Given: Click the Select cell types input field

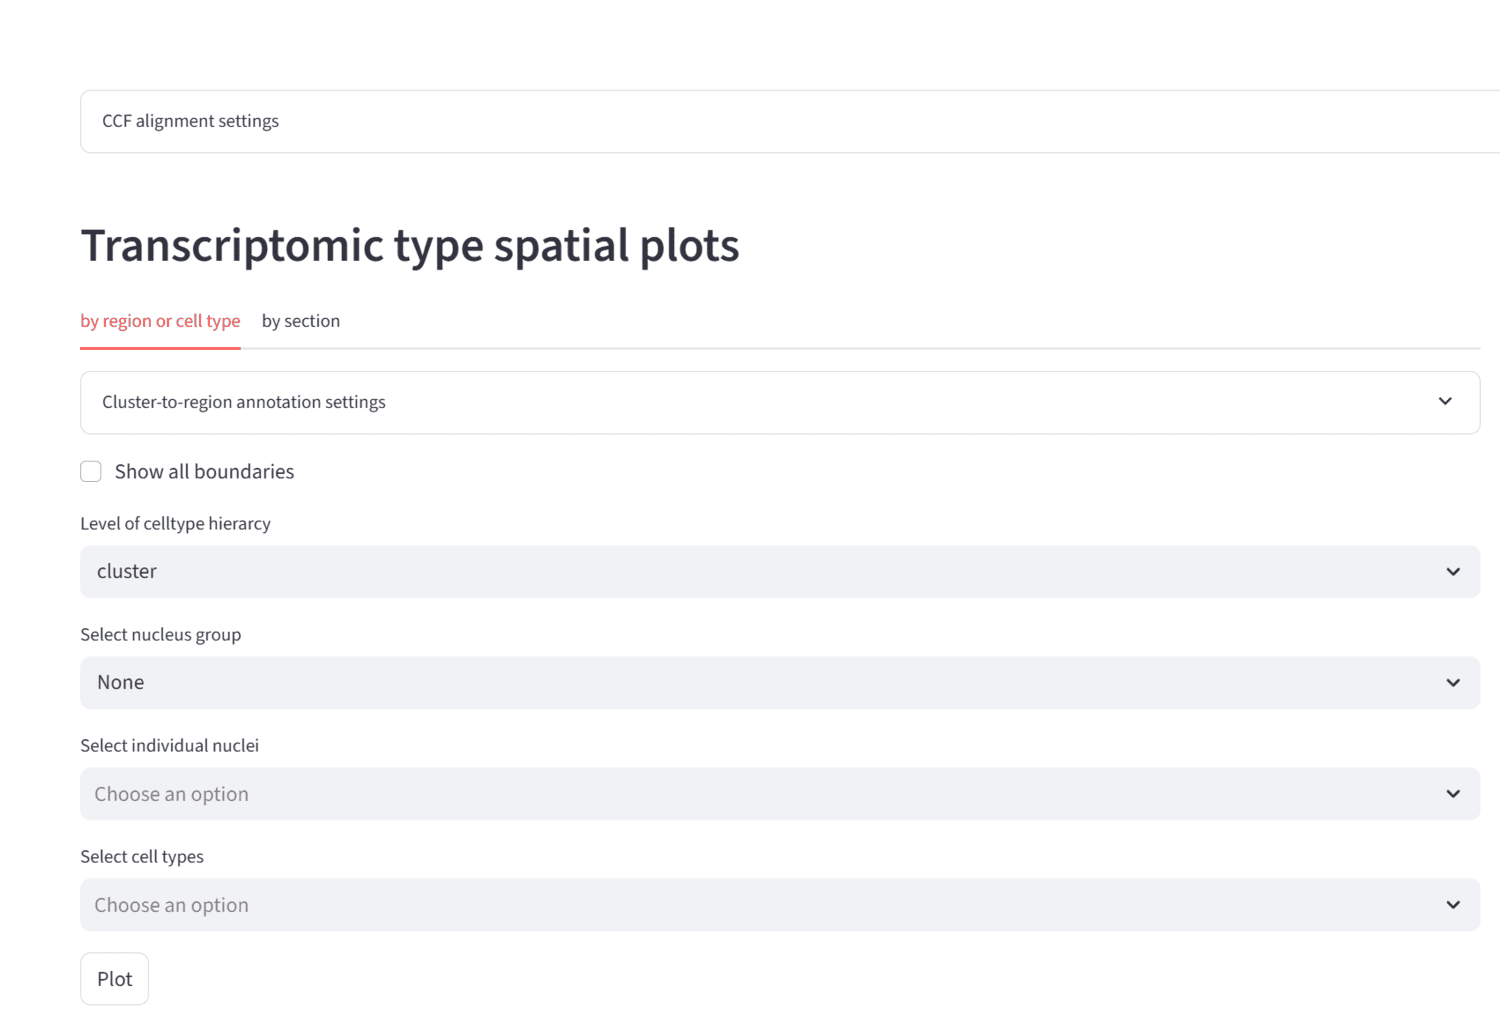Looking at the screenshot, I should tap(760, 905).
